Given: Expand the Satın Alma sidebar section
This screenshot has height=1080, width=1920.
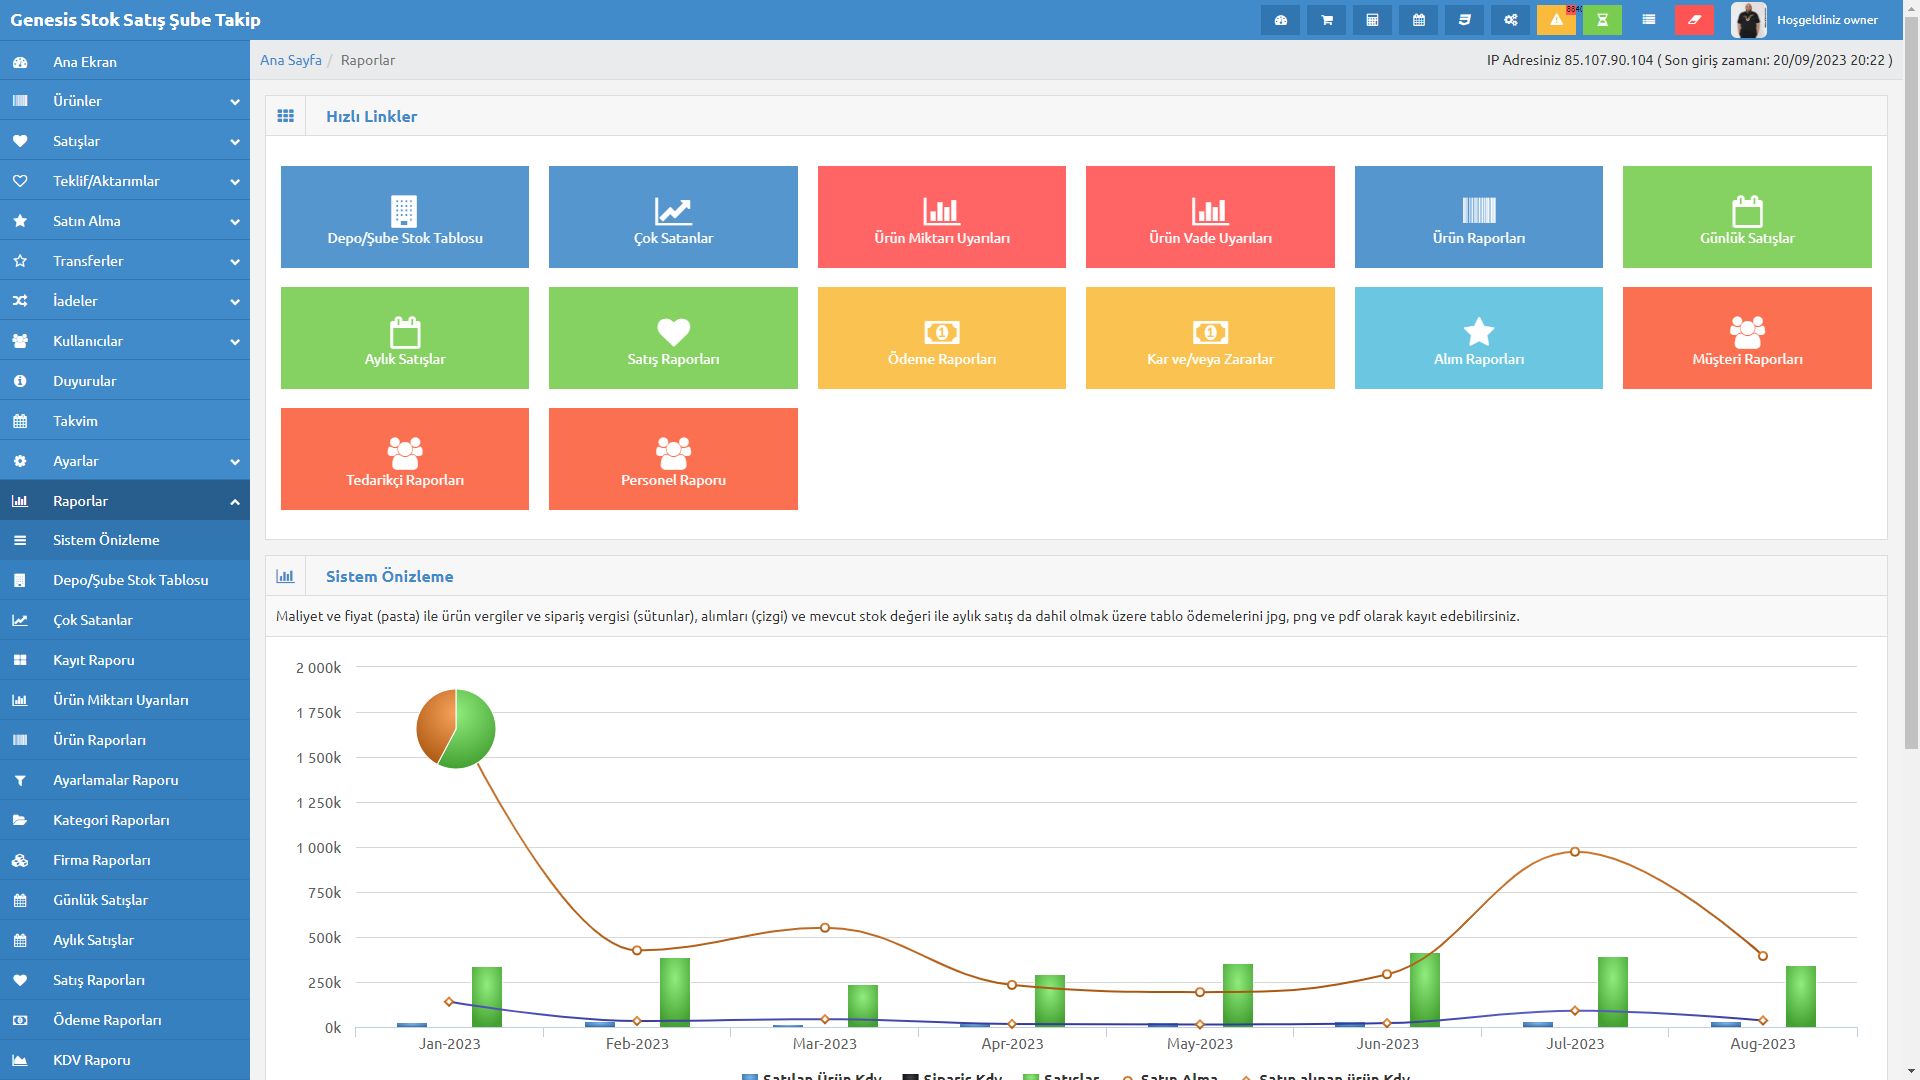Looking at the screenshot, I should [125, 221].
